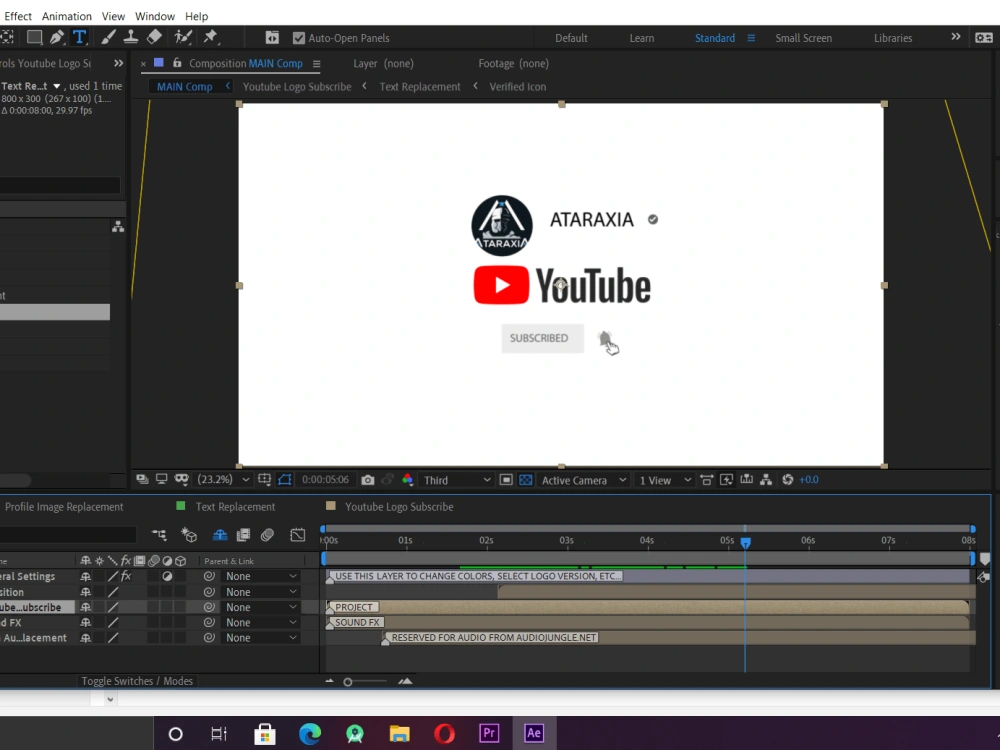Select the Roto Brush tool
This screenshot has width=1000, height=750.
[x=183, y=37]
